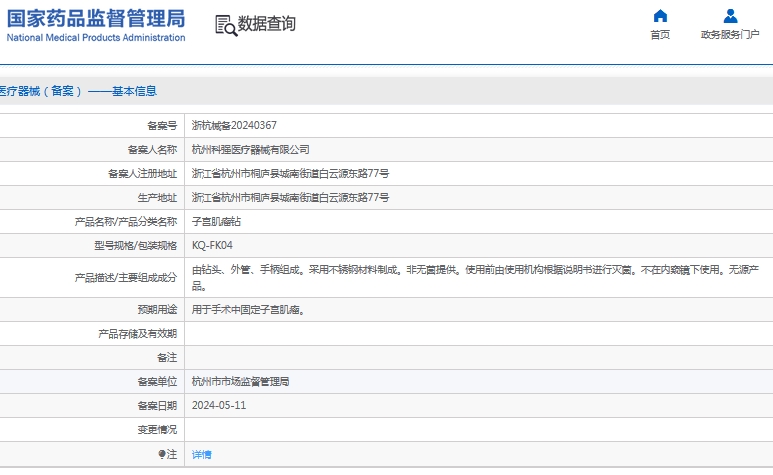
Task: Select record number 浙杭械备20240367
Action: (x=234, y=126)
